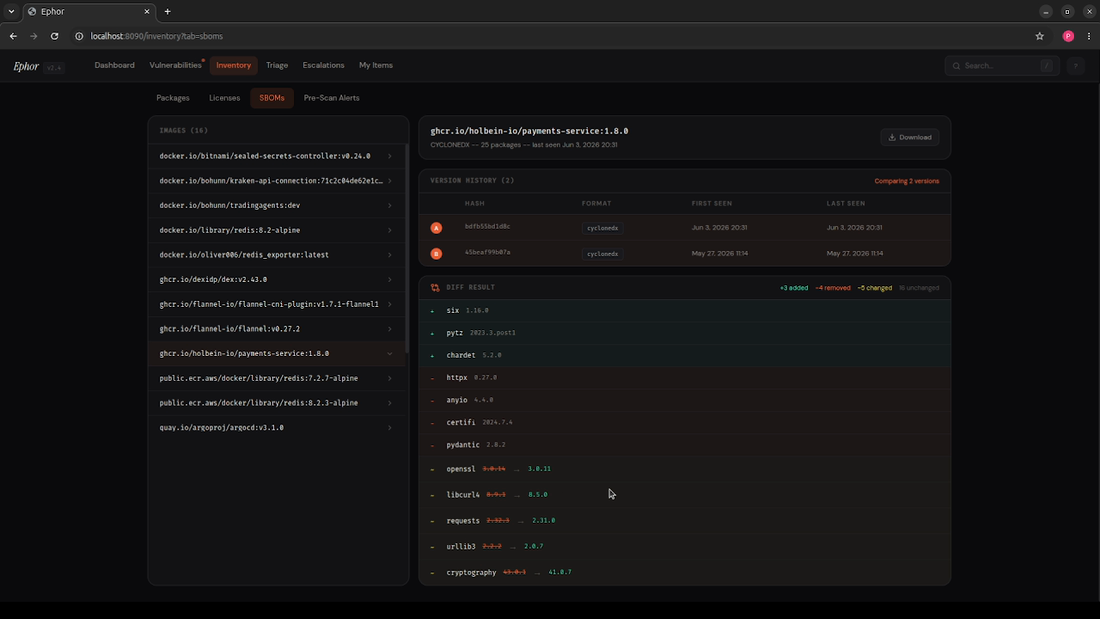The width and height of the screenshot is (1100, 619).
Task: Expand flannel-cni-plugin image chevron
Action: tap(390, 305)
